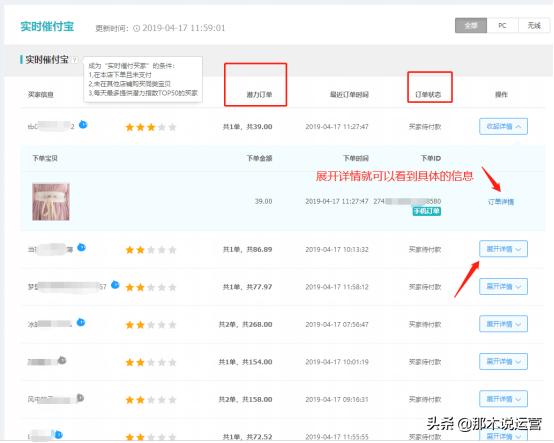The height and width of the screenshot is (443, 554).
Task: Click the blue badge icon in the 268.00 row
Action: 81,322
